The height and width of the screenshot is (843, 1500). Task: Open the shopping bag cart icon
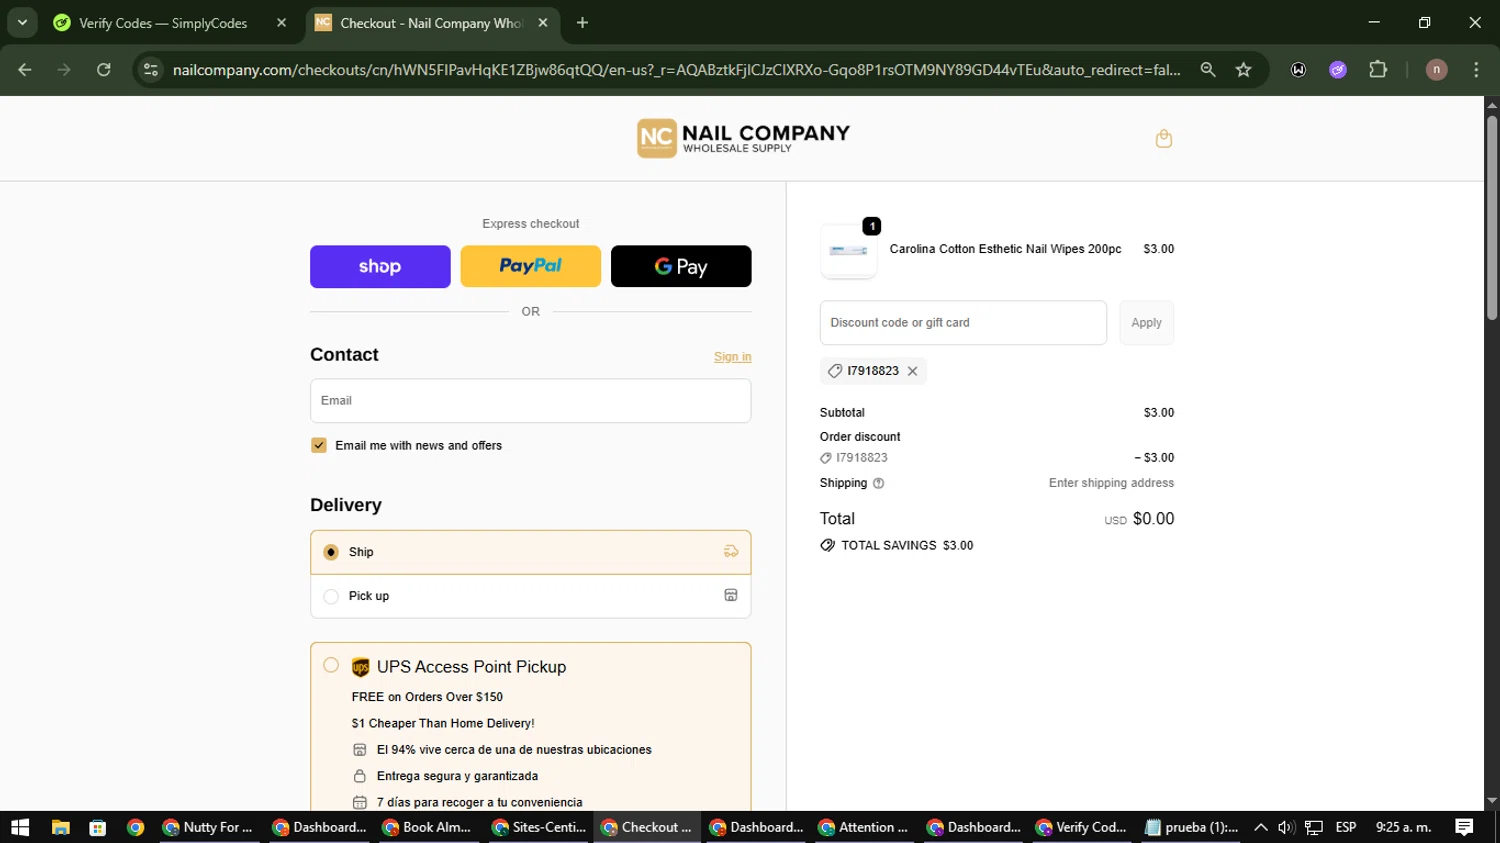point(1163,139)
